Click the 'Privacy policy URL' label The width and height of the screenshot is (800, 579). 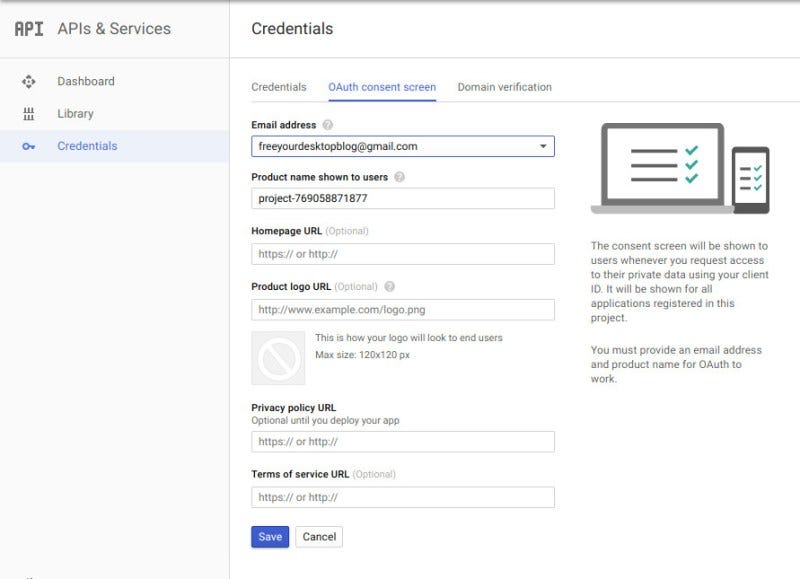[x=293, y=408]
